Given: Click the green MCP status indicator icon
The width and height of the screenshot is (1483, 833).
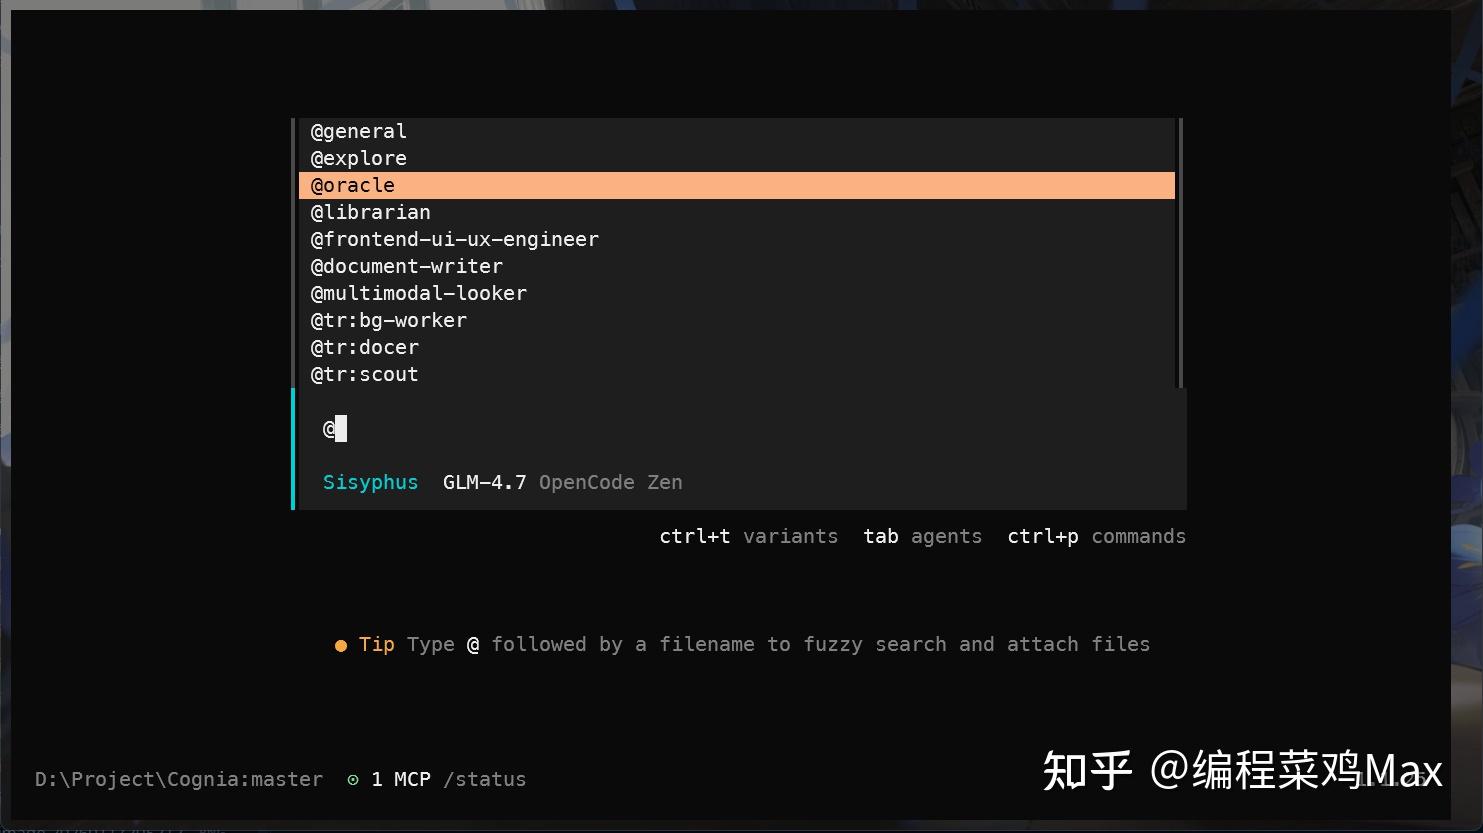Looking at the screenshot, I should point(353,780).
